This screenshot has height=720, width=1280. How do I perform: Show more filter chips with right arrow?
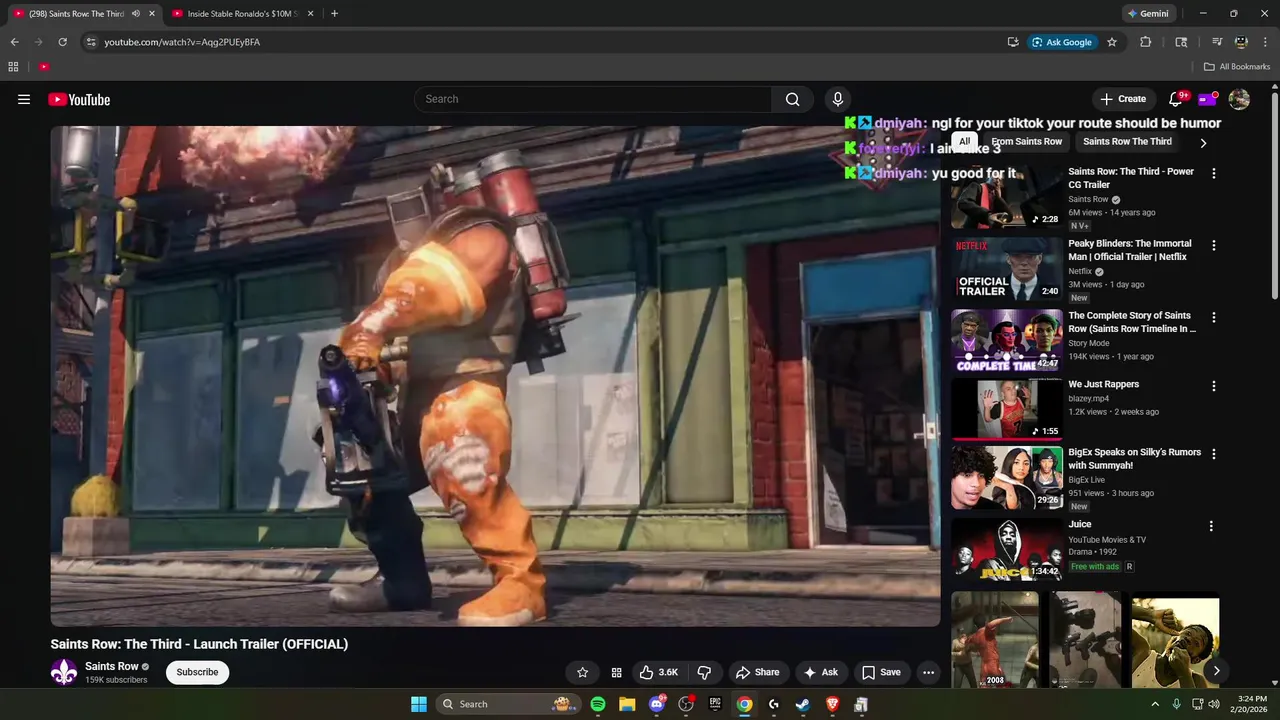(x=1203, y=143)
